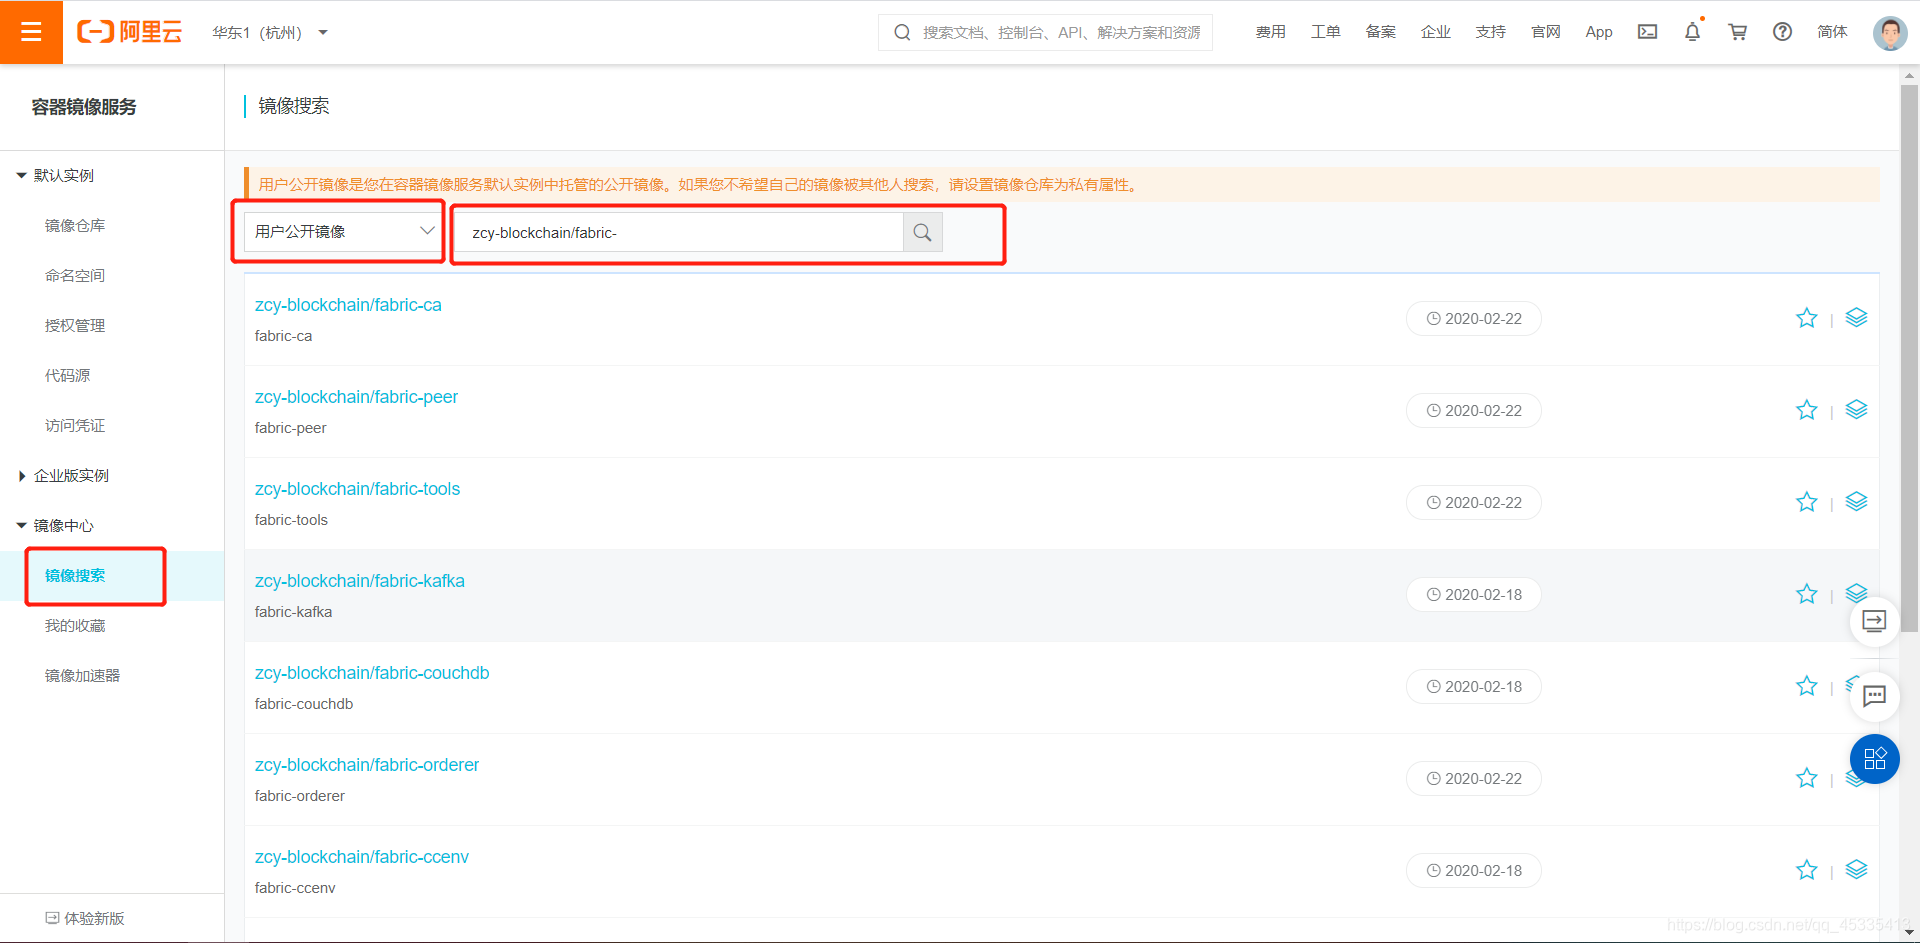Star the fabric-ca image
The width and height of the screenshot is (1920, 943).
pos(1806,318)
